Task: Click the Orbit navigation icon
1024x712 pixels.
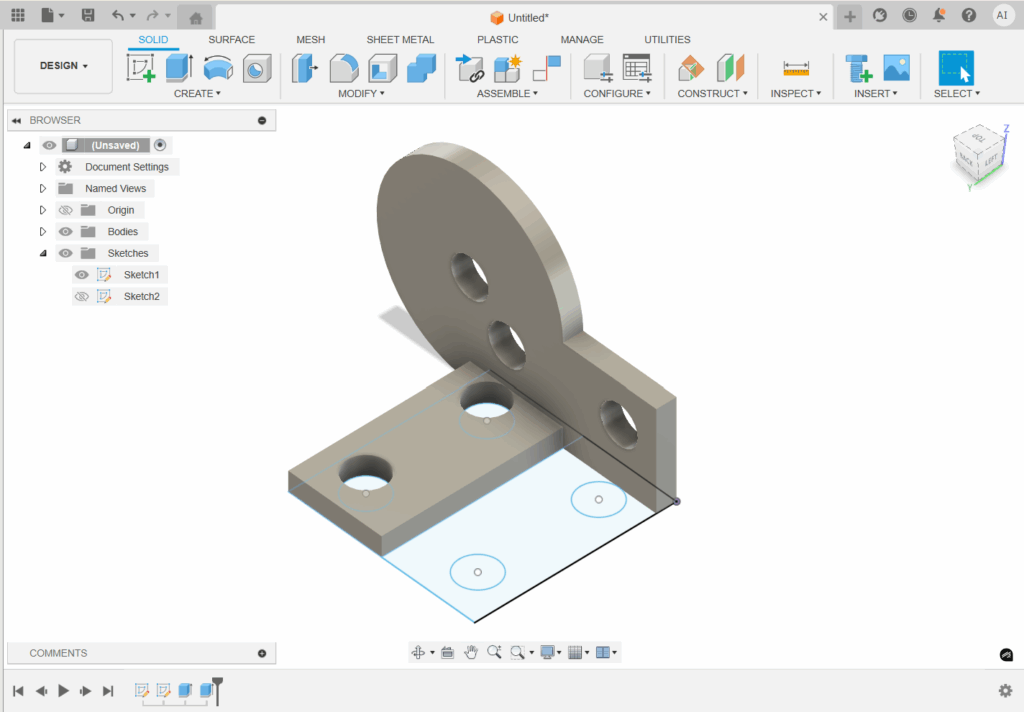Action: (x=418, y=652)
